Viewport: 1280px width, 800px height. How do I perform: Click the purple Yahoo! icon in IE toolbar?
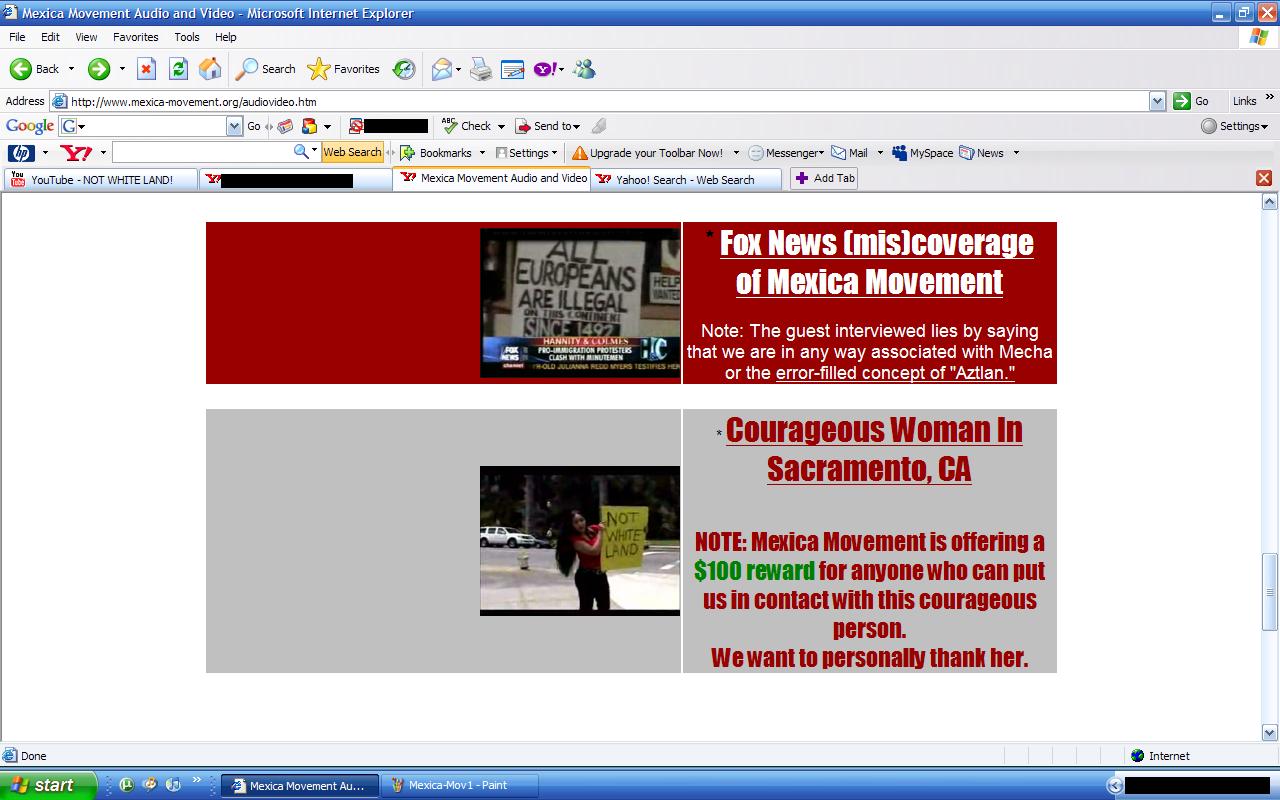tap(545, 69)
